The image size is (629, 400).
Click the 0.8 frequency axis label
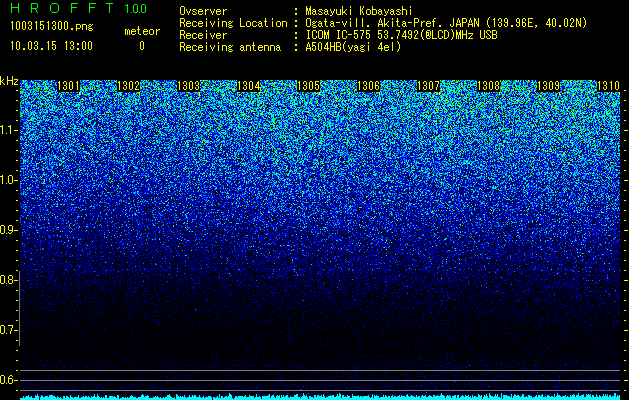[8, 280]
